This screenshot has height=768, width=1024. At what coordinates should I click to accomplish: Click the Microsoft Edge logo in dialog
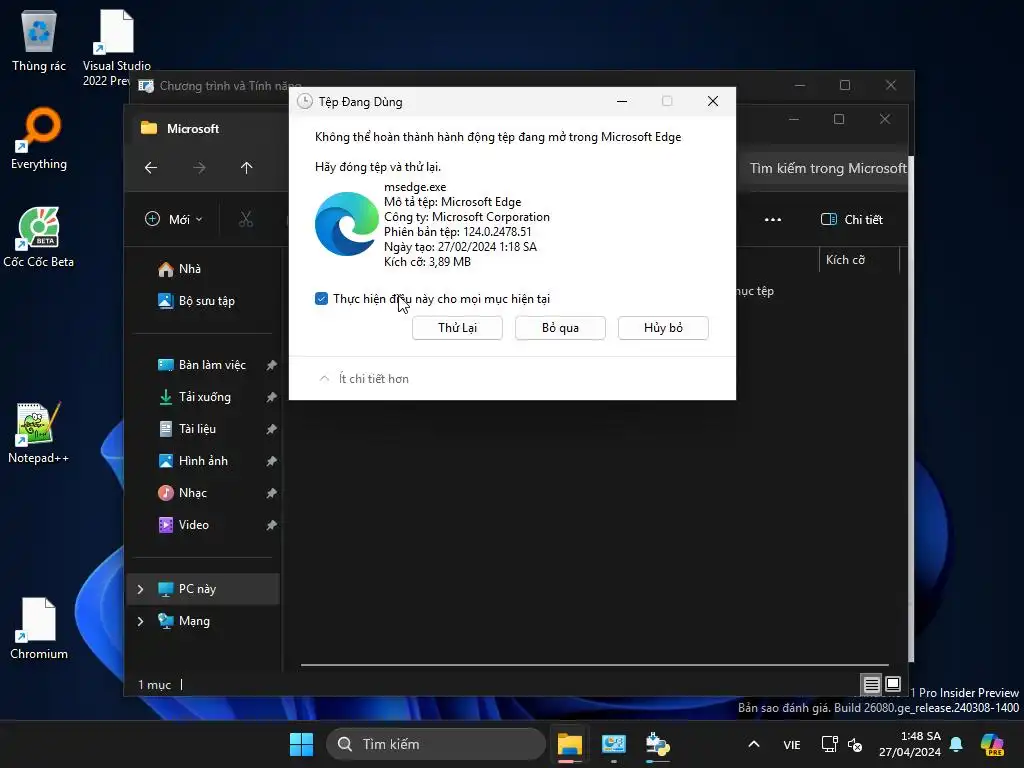tap(347, 224)
